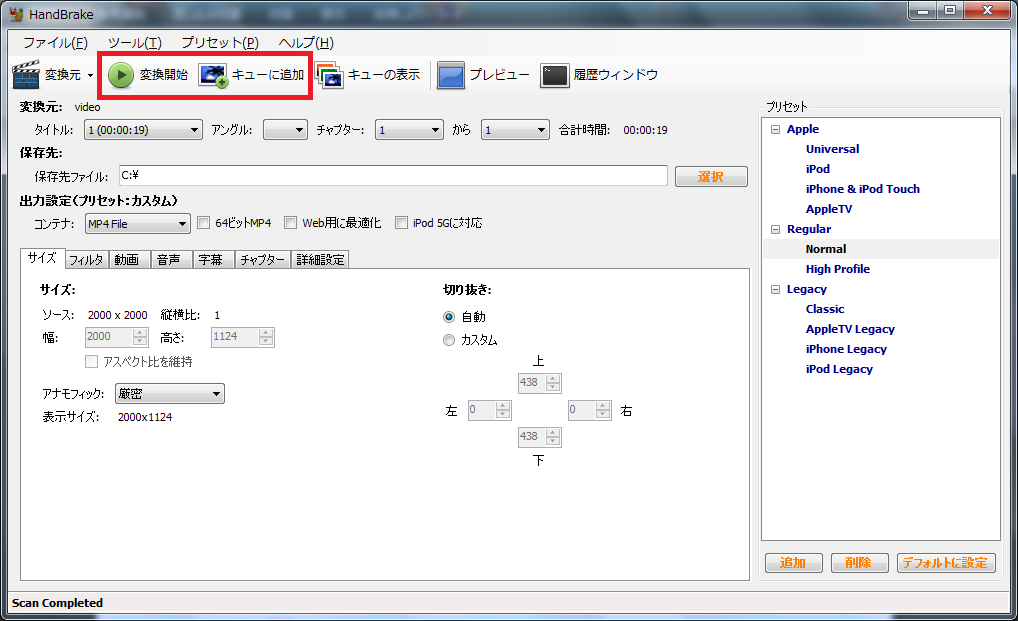Open the チャプター start chapter dropdown
Viewport: 1018px width, 621px height.
tap(409, 130)
